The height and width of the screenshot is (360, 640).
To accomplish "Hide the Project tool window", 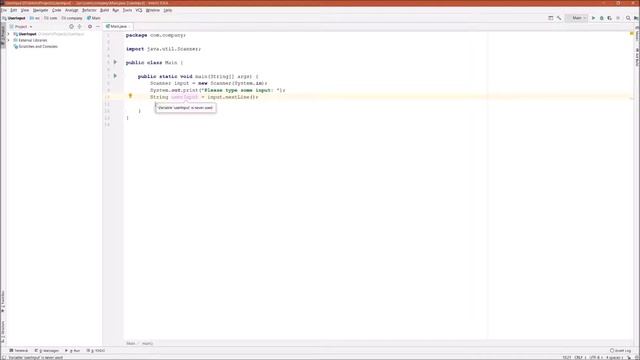I will coord(98,27).
